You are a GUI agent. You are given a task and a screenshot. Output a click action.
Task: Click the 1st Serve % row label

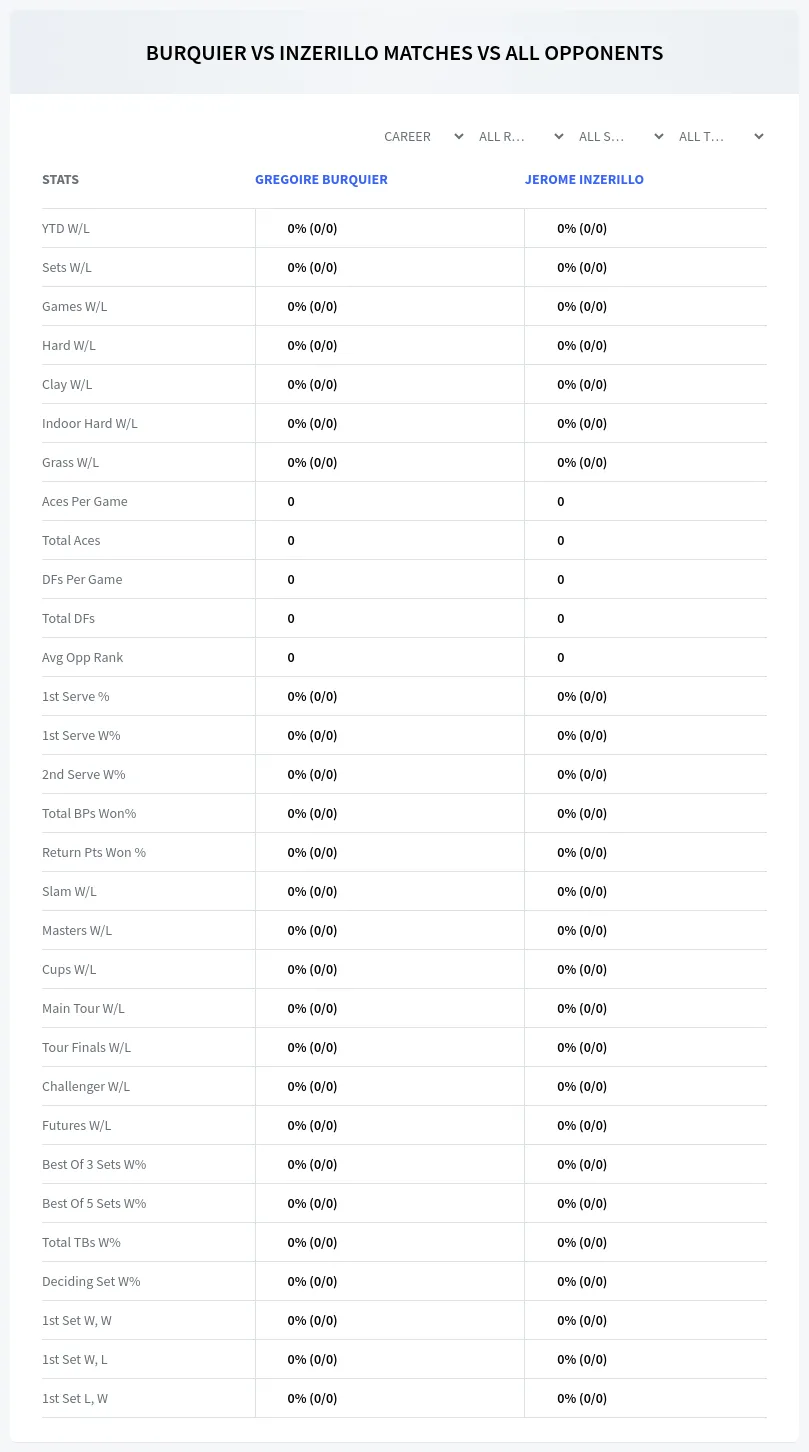pos(76,696)
